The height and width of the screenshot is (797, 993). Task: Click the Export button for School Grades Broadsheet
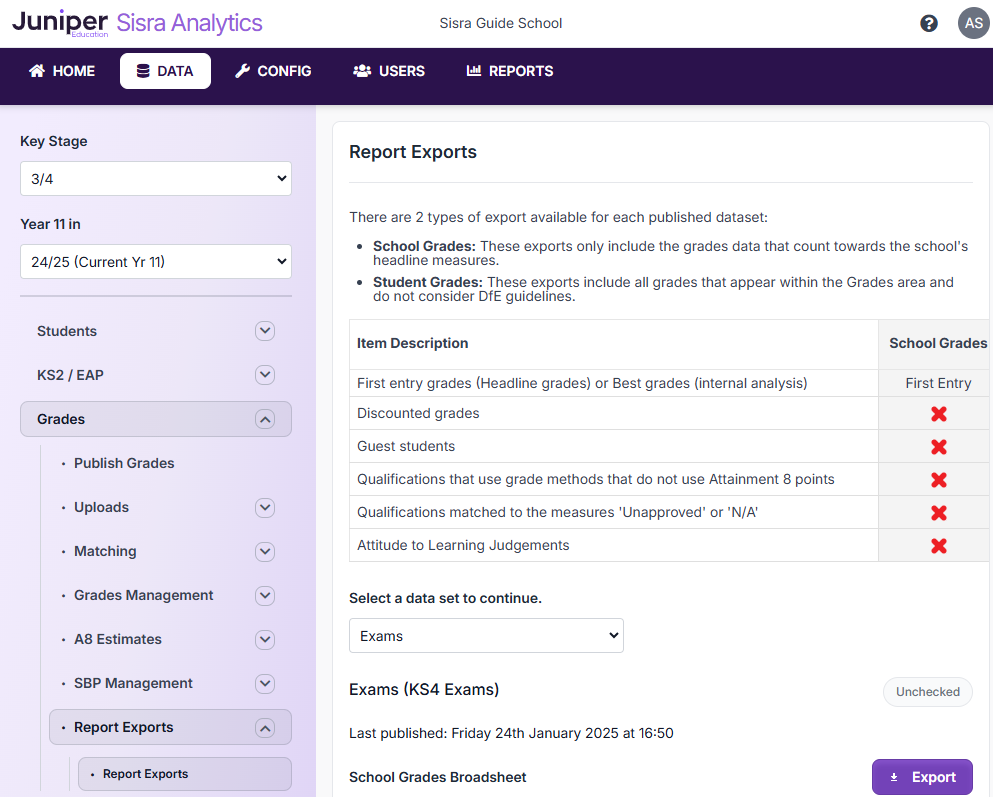(x=922, y=777)
